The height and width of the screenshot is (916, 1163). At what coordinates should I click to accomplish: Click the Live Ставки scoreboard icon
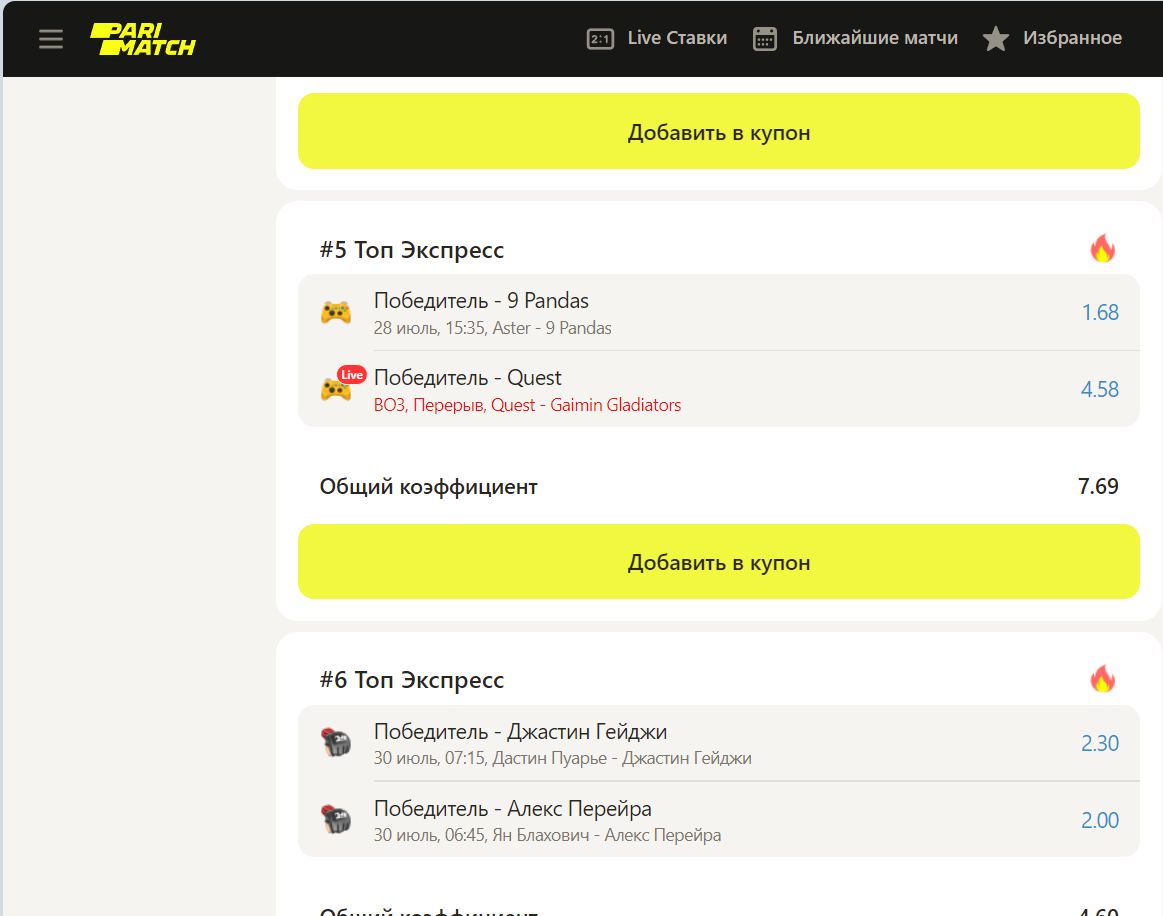600,39
